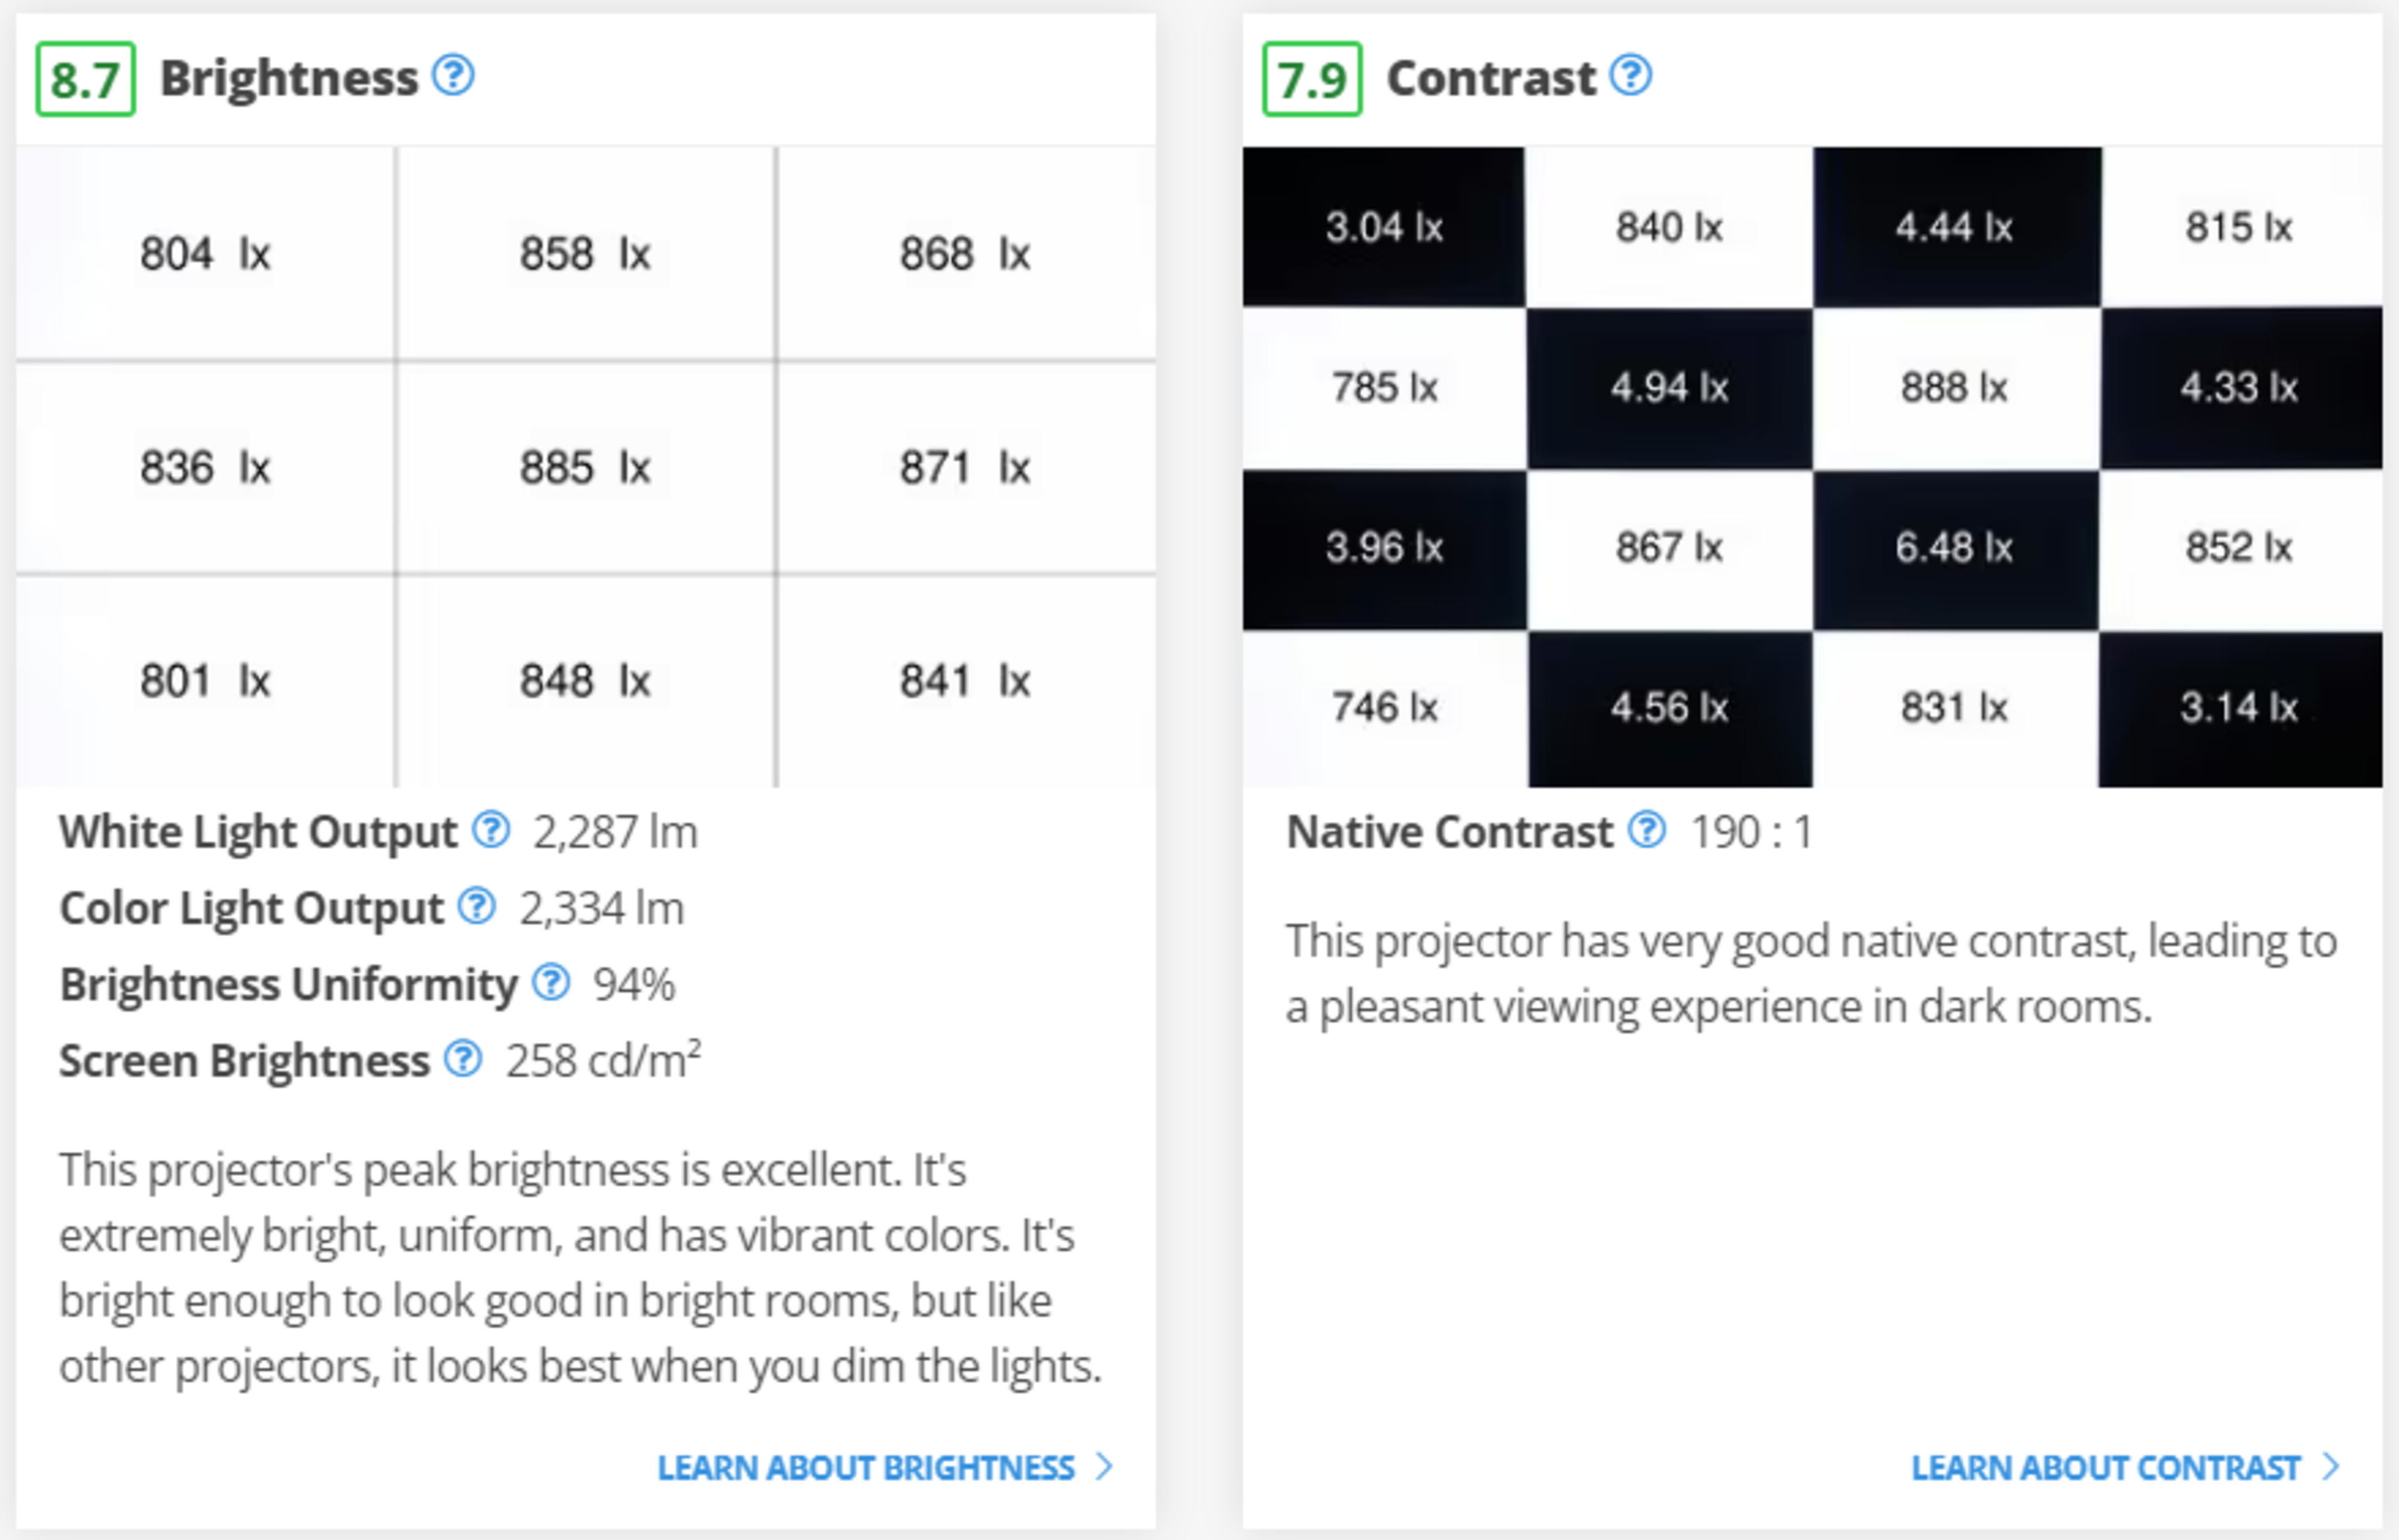Screen dimensions: 2399x1540
Task: Click the 841 lx brightness grid cell
Action: point(965,681)
